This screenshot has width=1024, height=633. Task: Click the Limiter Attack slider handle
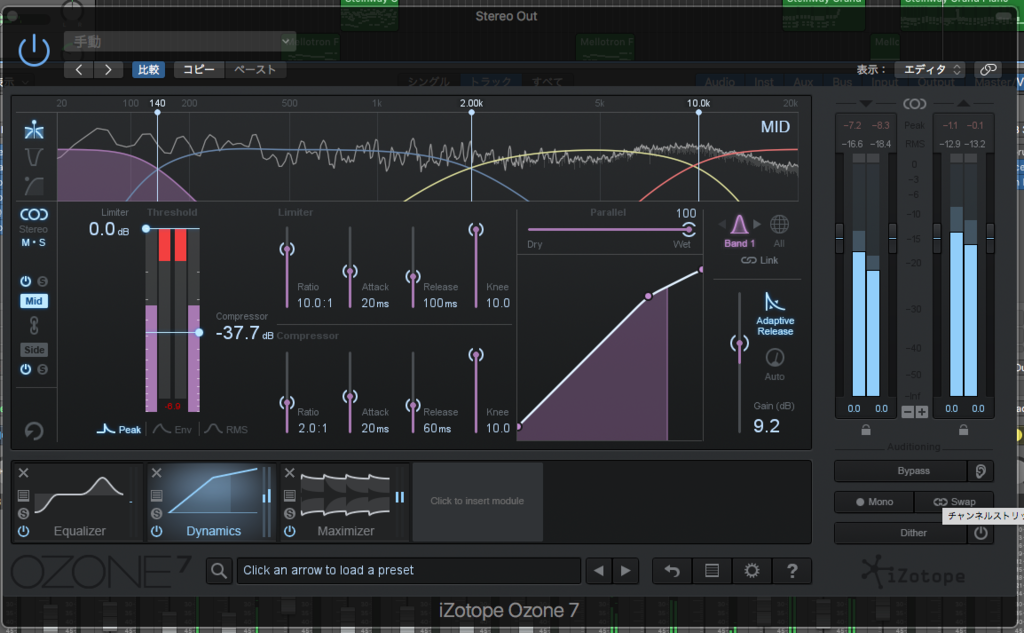tap(350, 271)
